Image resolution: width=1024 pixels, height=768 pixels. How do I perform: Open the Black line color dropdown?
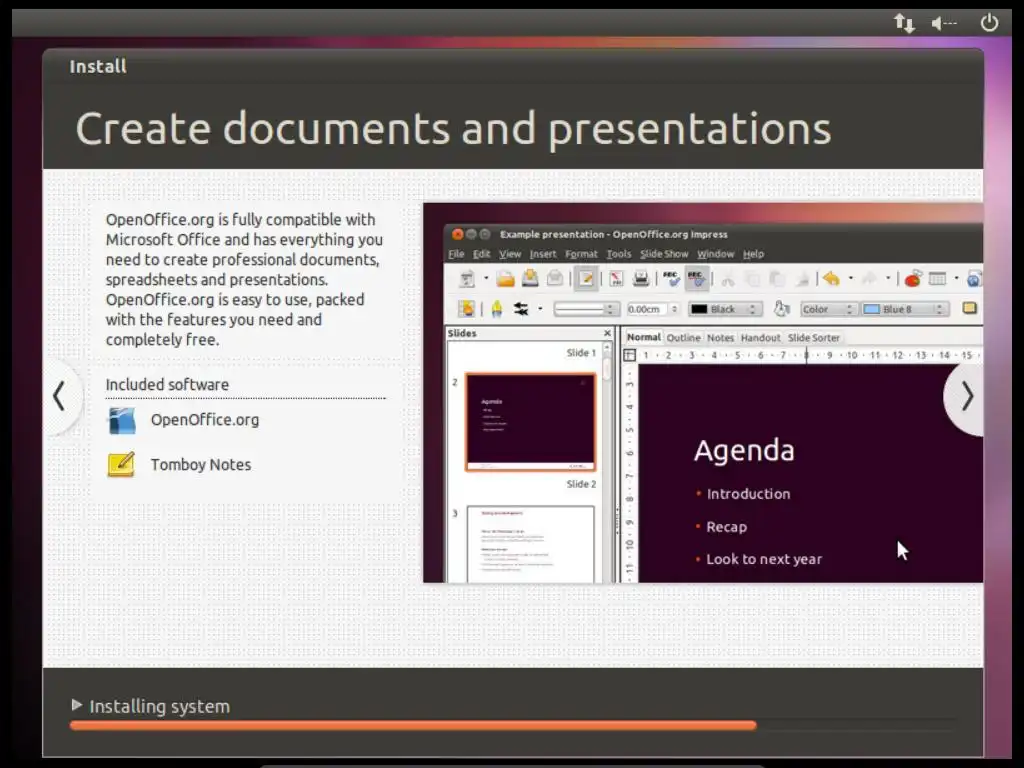[x=726, y=309]
